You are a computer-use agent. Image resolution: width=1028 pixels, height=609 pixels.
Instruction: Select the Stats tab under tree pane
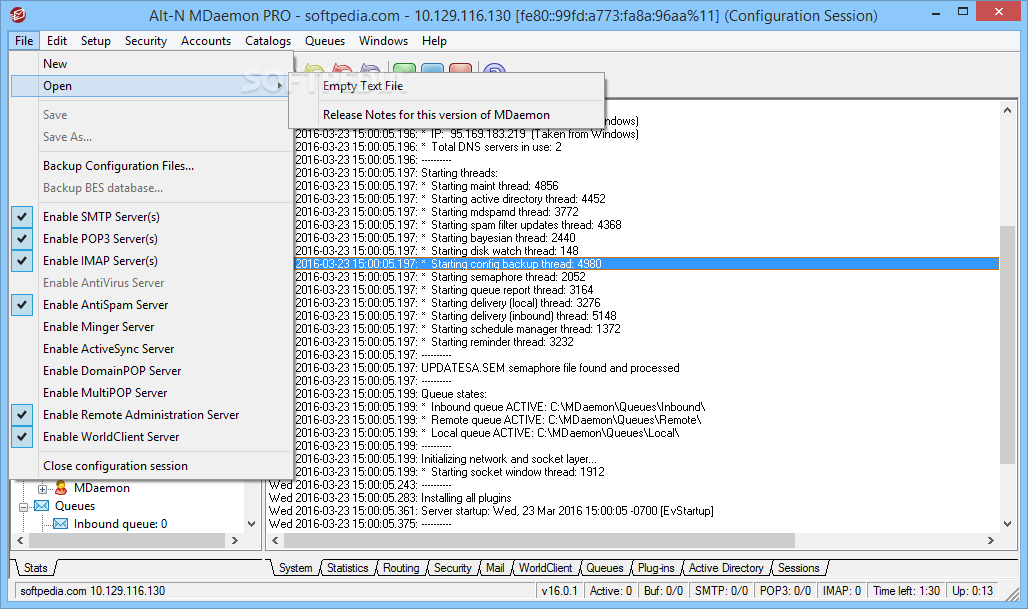tap(35, 568)
